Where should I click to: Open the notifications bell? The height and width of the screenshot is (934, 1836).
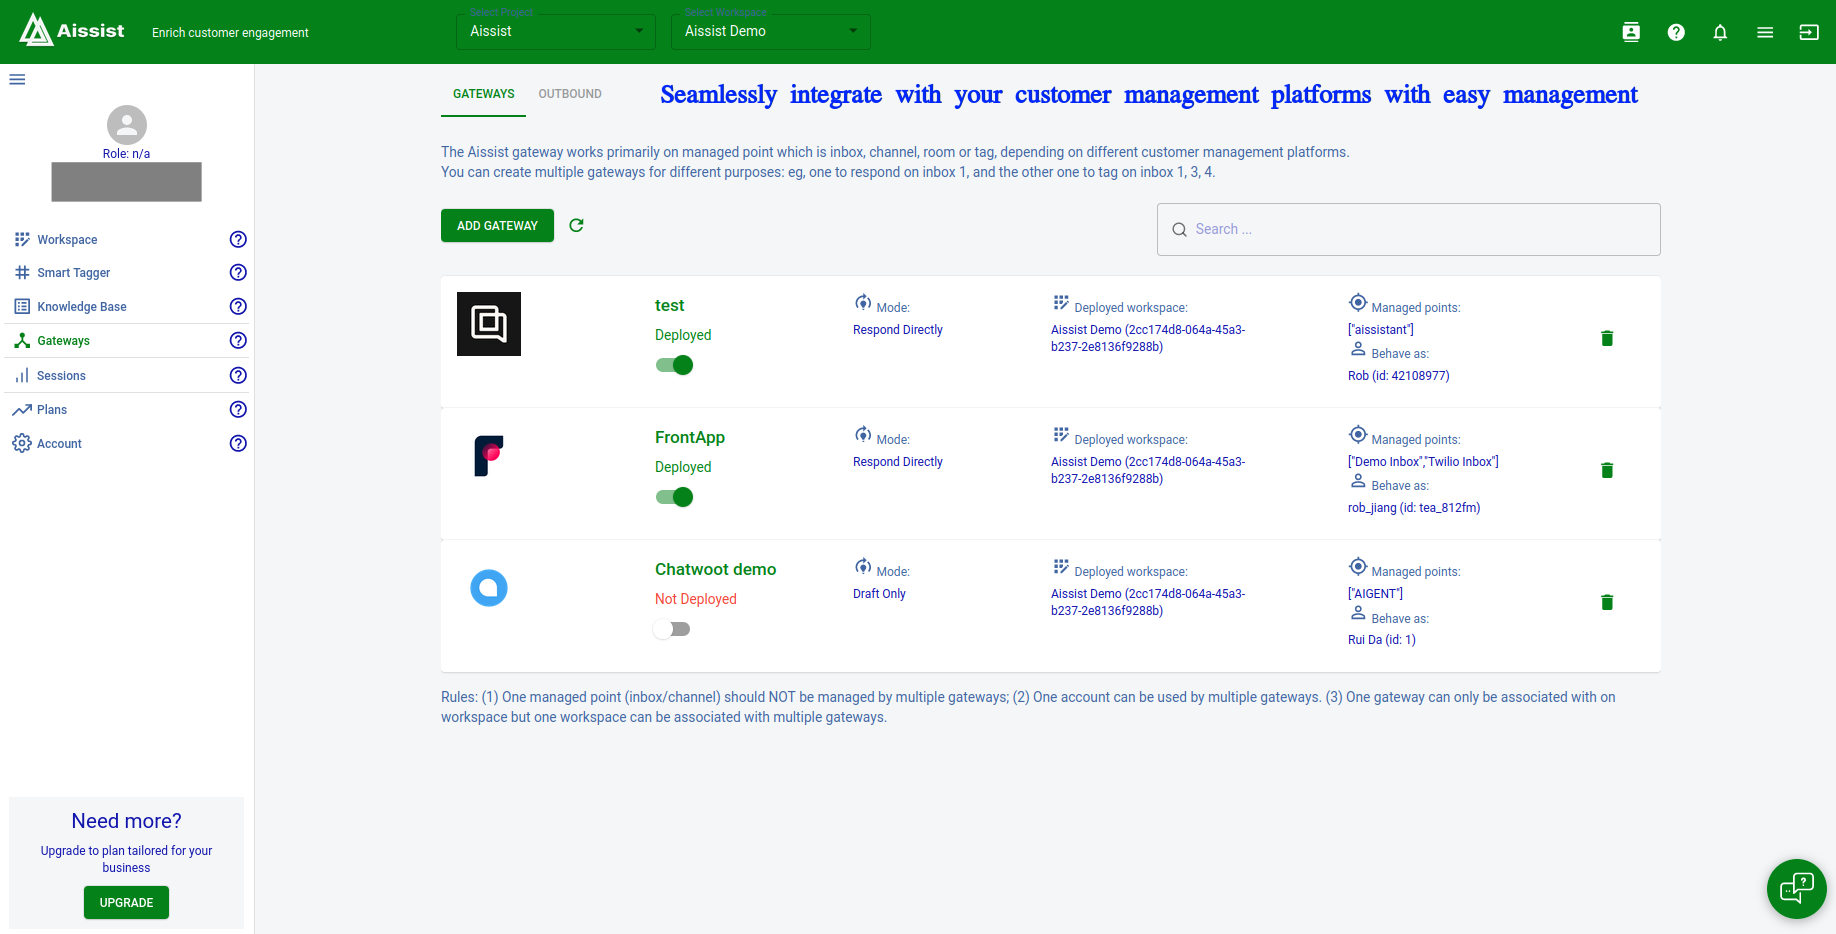[1720, 32]
